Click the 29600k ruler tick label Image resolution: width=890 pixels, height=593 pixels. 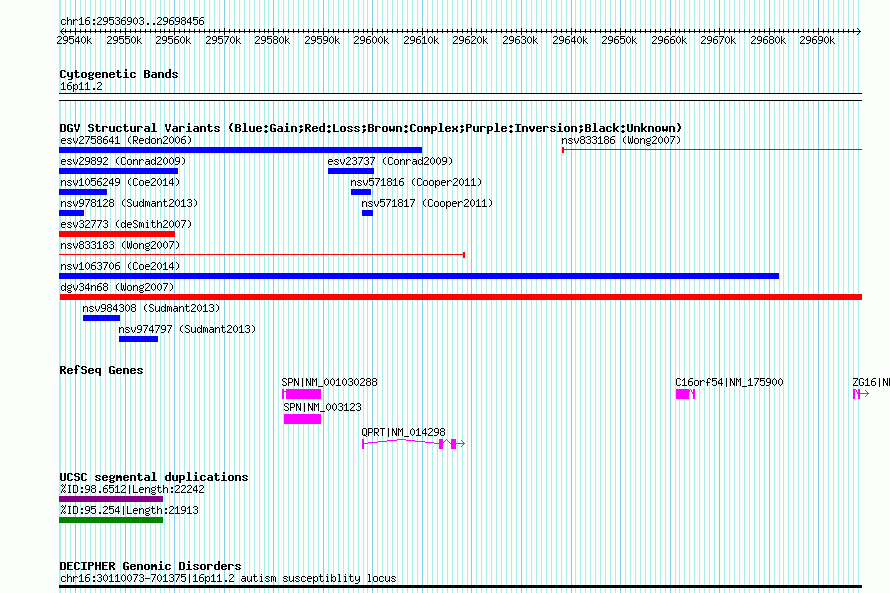371,40
